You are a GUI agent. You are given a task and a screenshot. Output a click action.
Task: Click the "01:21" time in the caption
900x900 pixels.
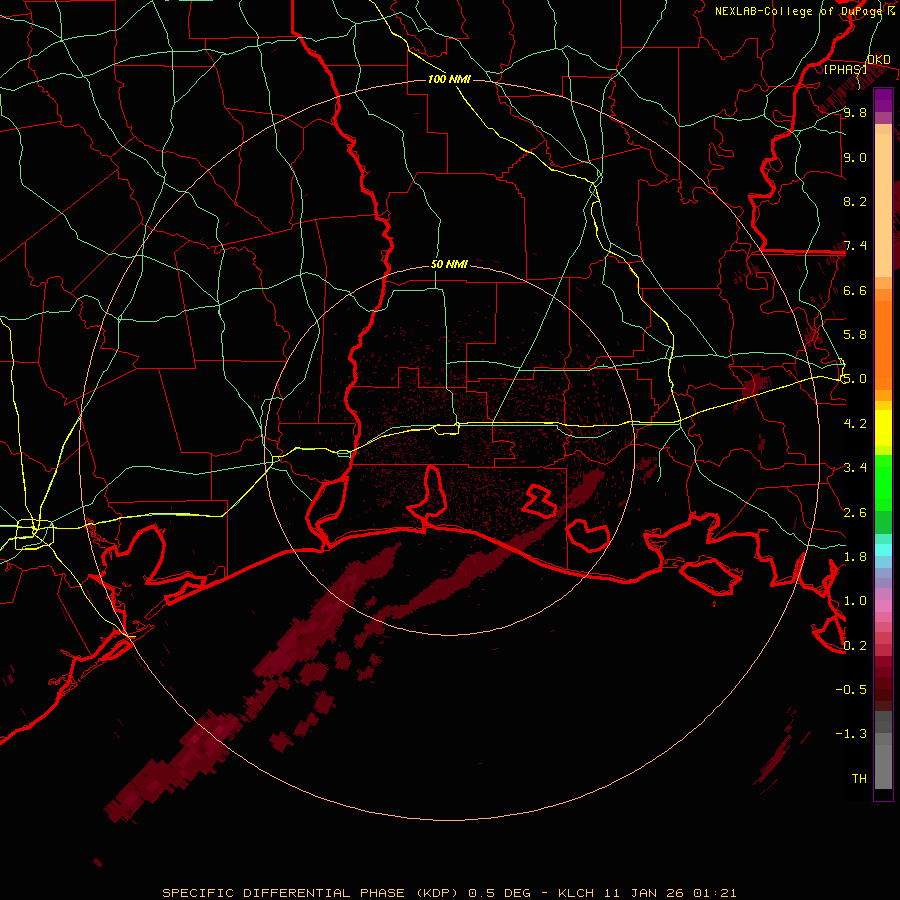[715, 893]
